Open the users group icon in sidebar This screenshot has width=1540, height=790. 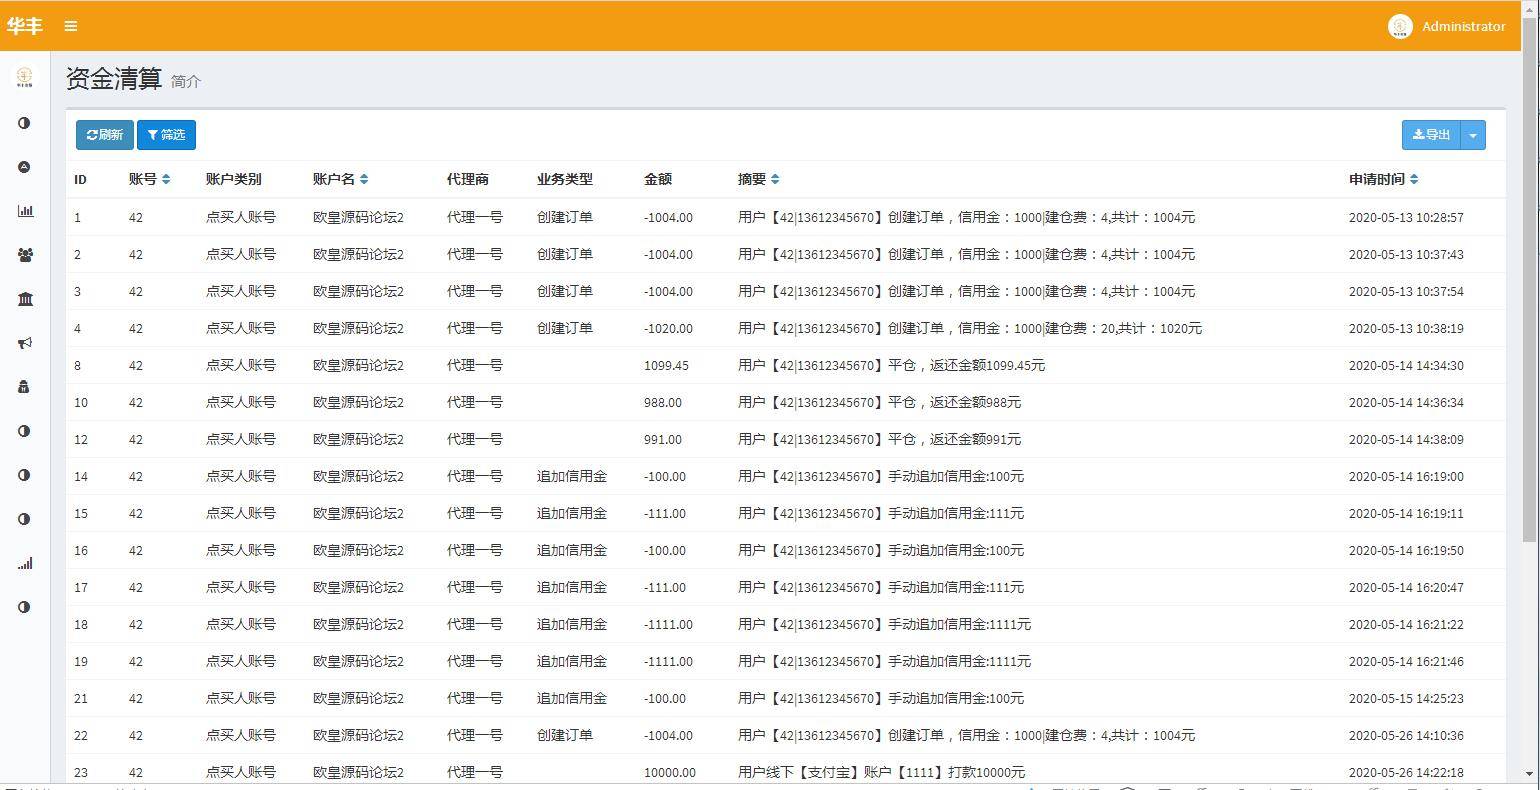[x=25, y=255]
